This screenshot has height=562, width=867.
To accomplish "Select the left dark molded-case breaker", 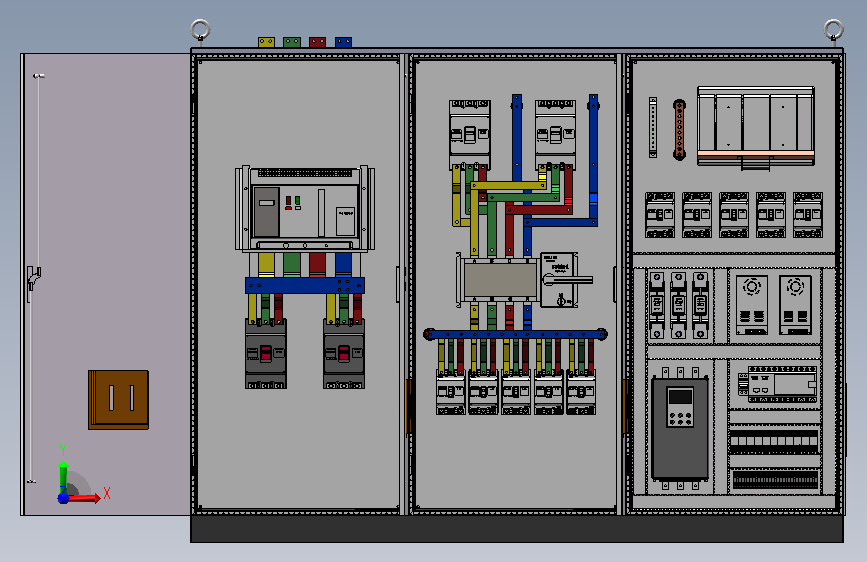I will tap(266, 354).
